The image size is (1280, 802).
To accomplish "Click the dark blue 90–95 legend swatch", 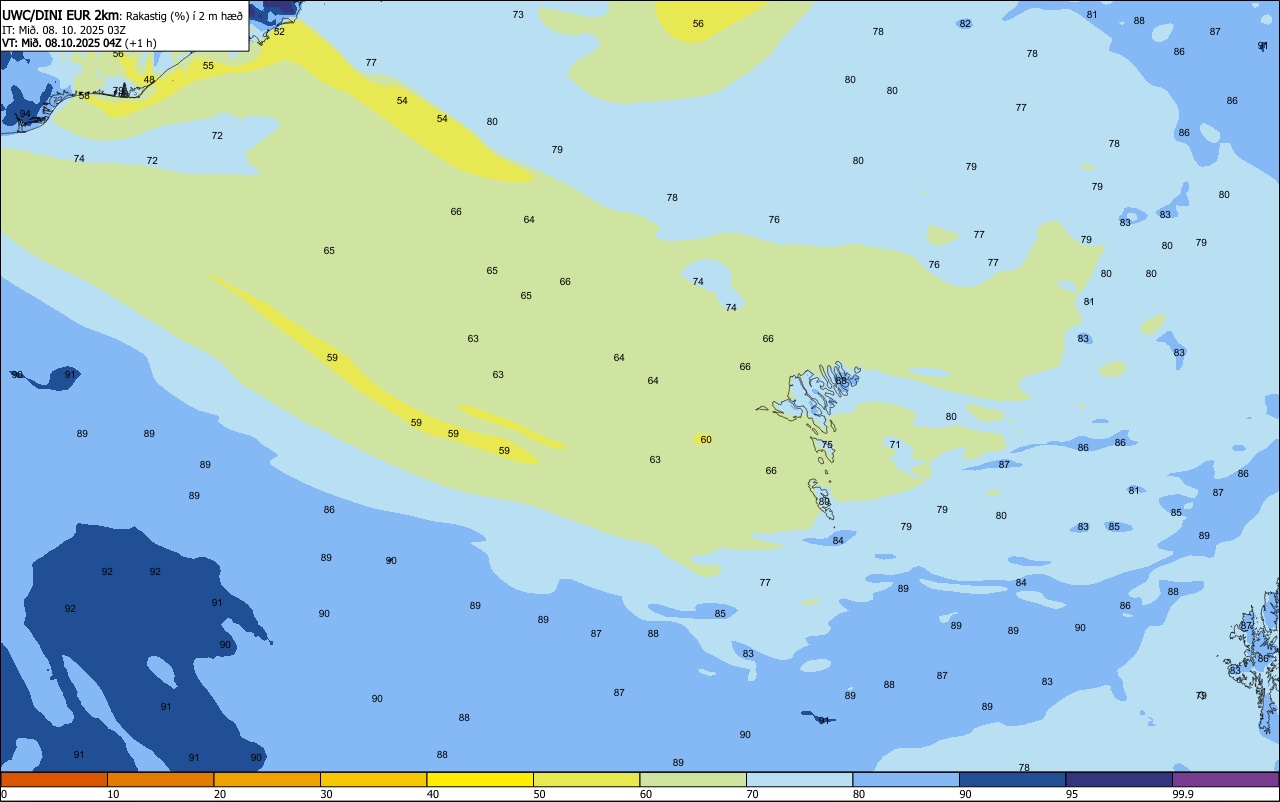I will click(x=1012, y=779).
